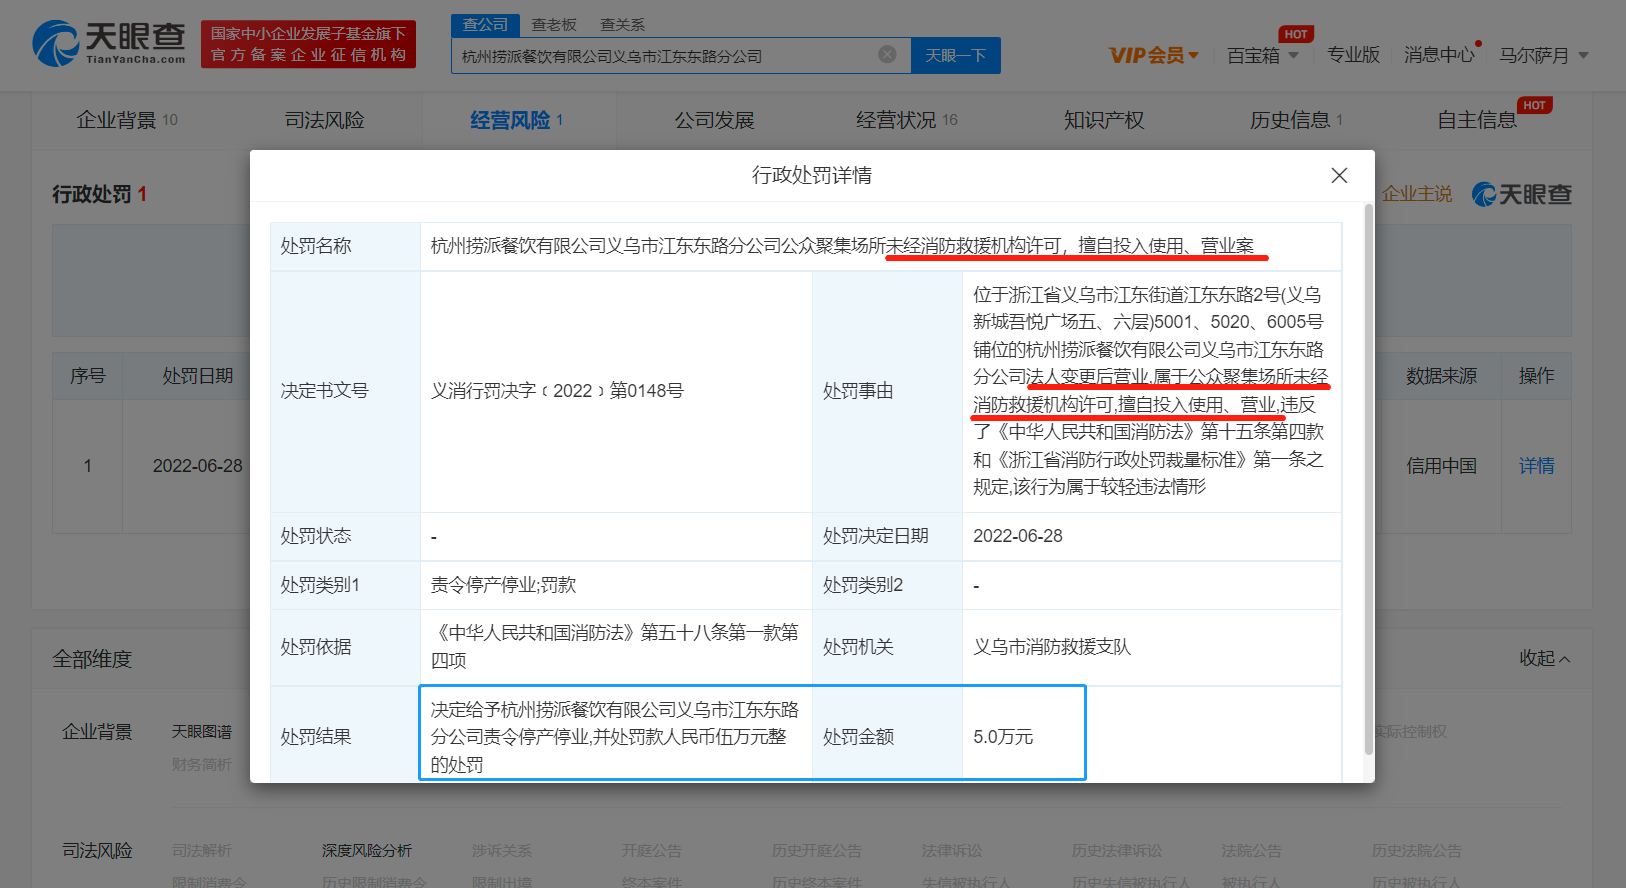Click the dialog vertical scrollbar

click(1368, 480)
